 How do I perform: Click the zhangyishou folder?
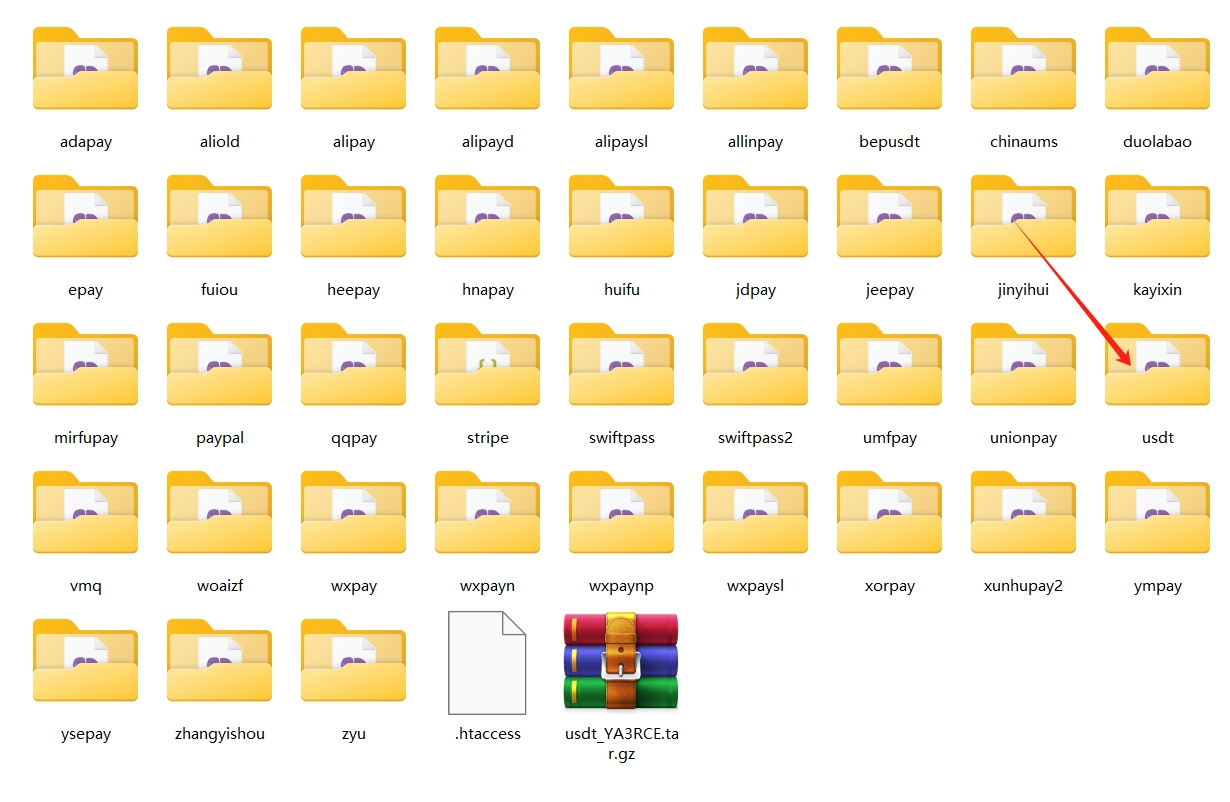(x=219, y=662)
